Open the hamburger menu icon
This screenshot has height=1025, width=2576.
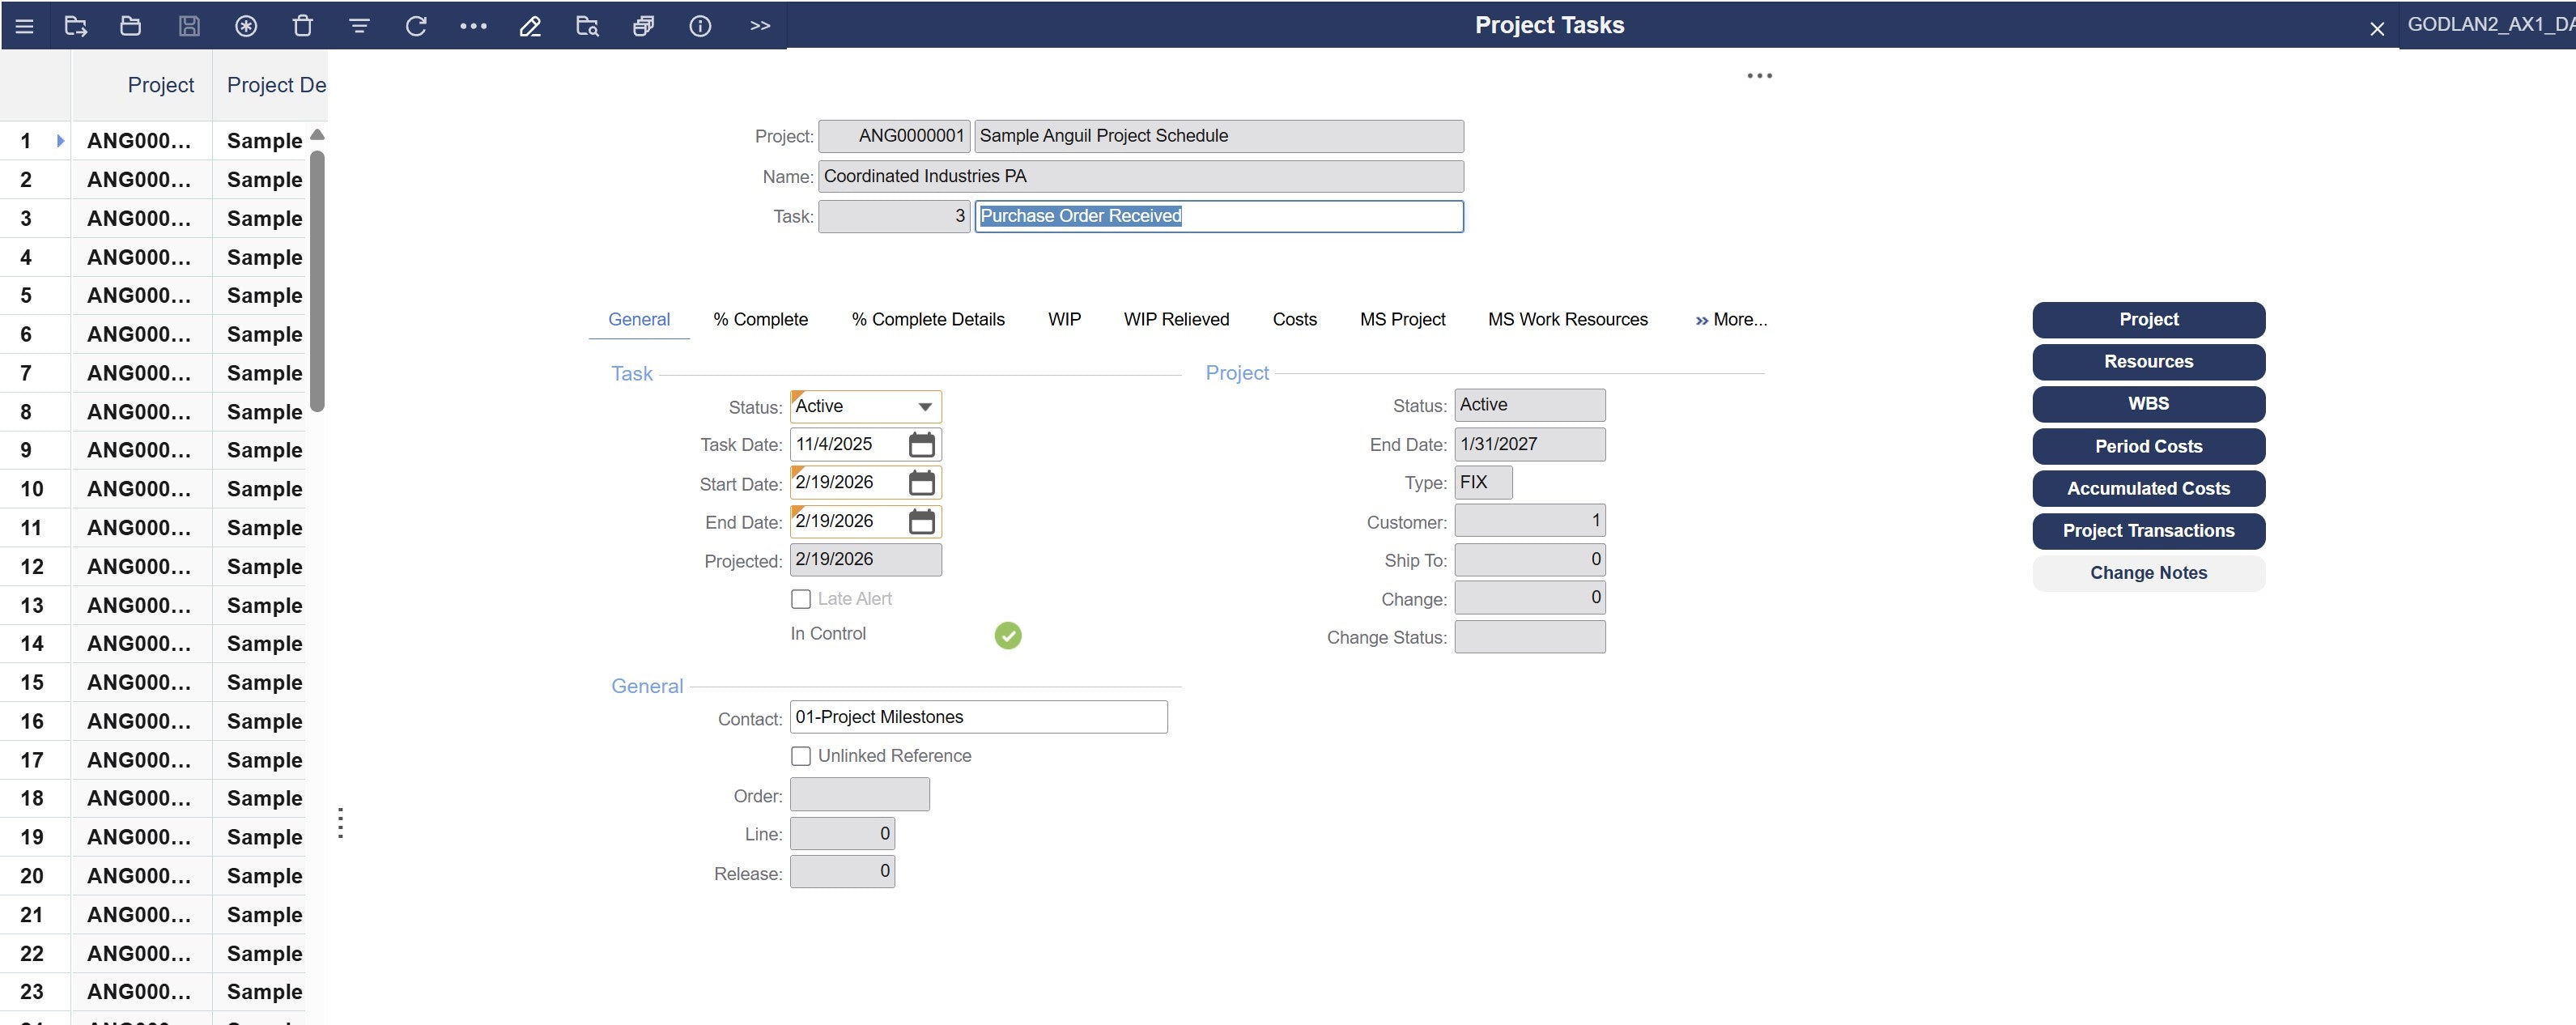(x=25, y=26)
